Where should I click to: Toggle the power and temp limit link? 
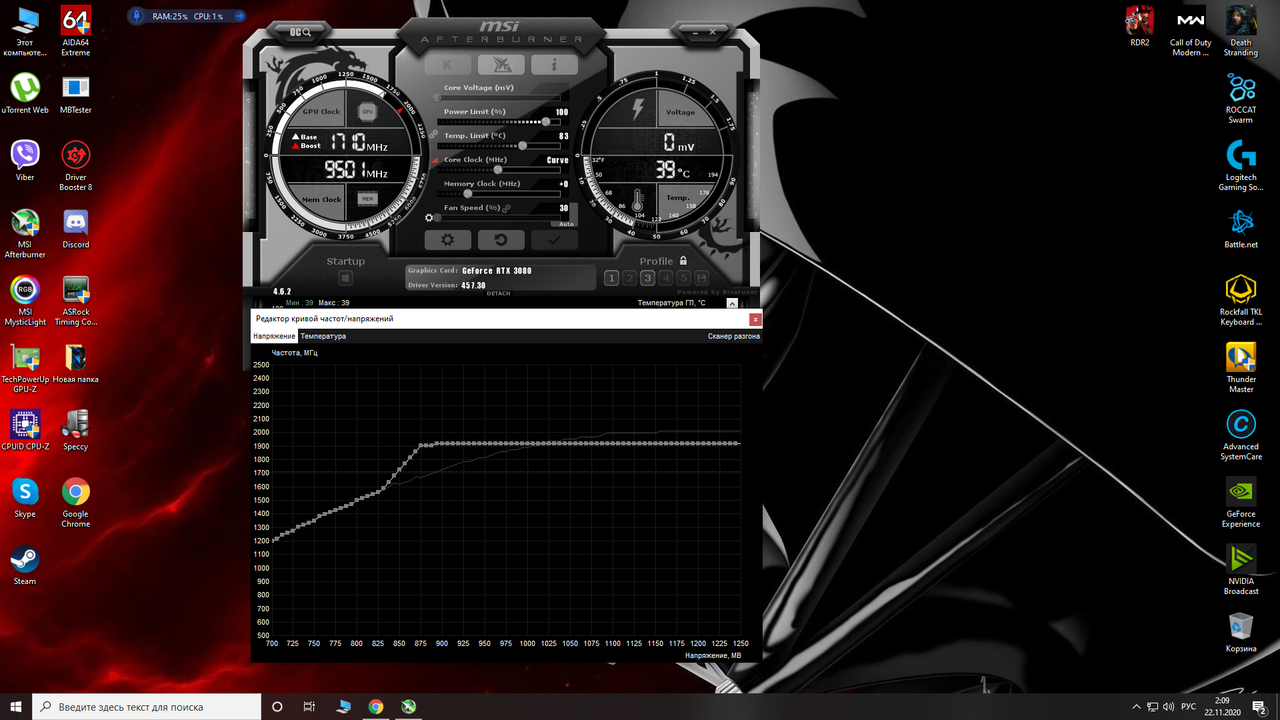click(435, 132)
